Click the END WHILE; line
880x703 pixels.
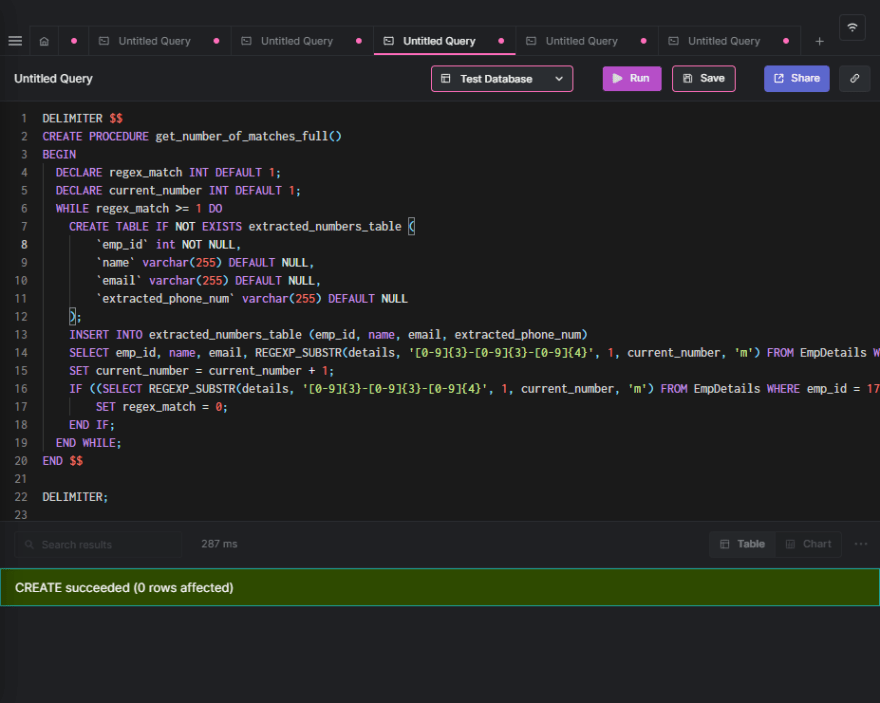89,443
